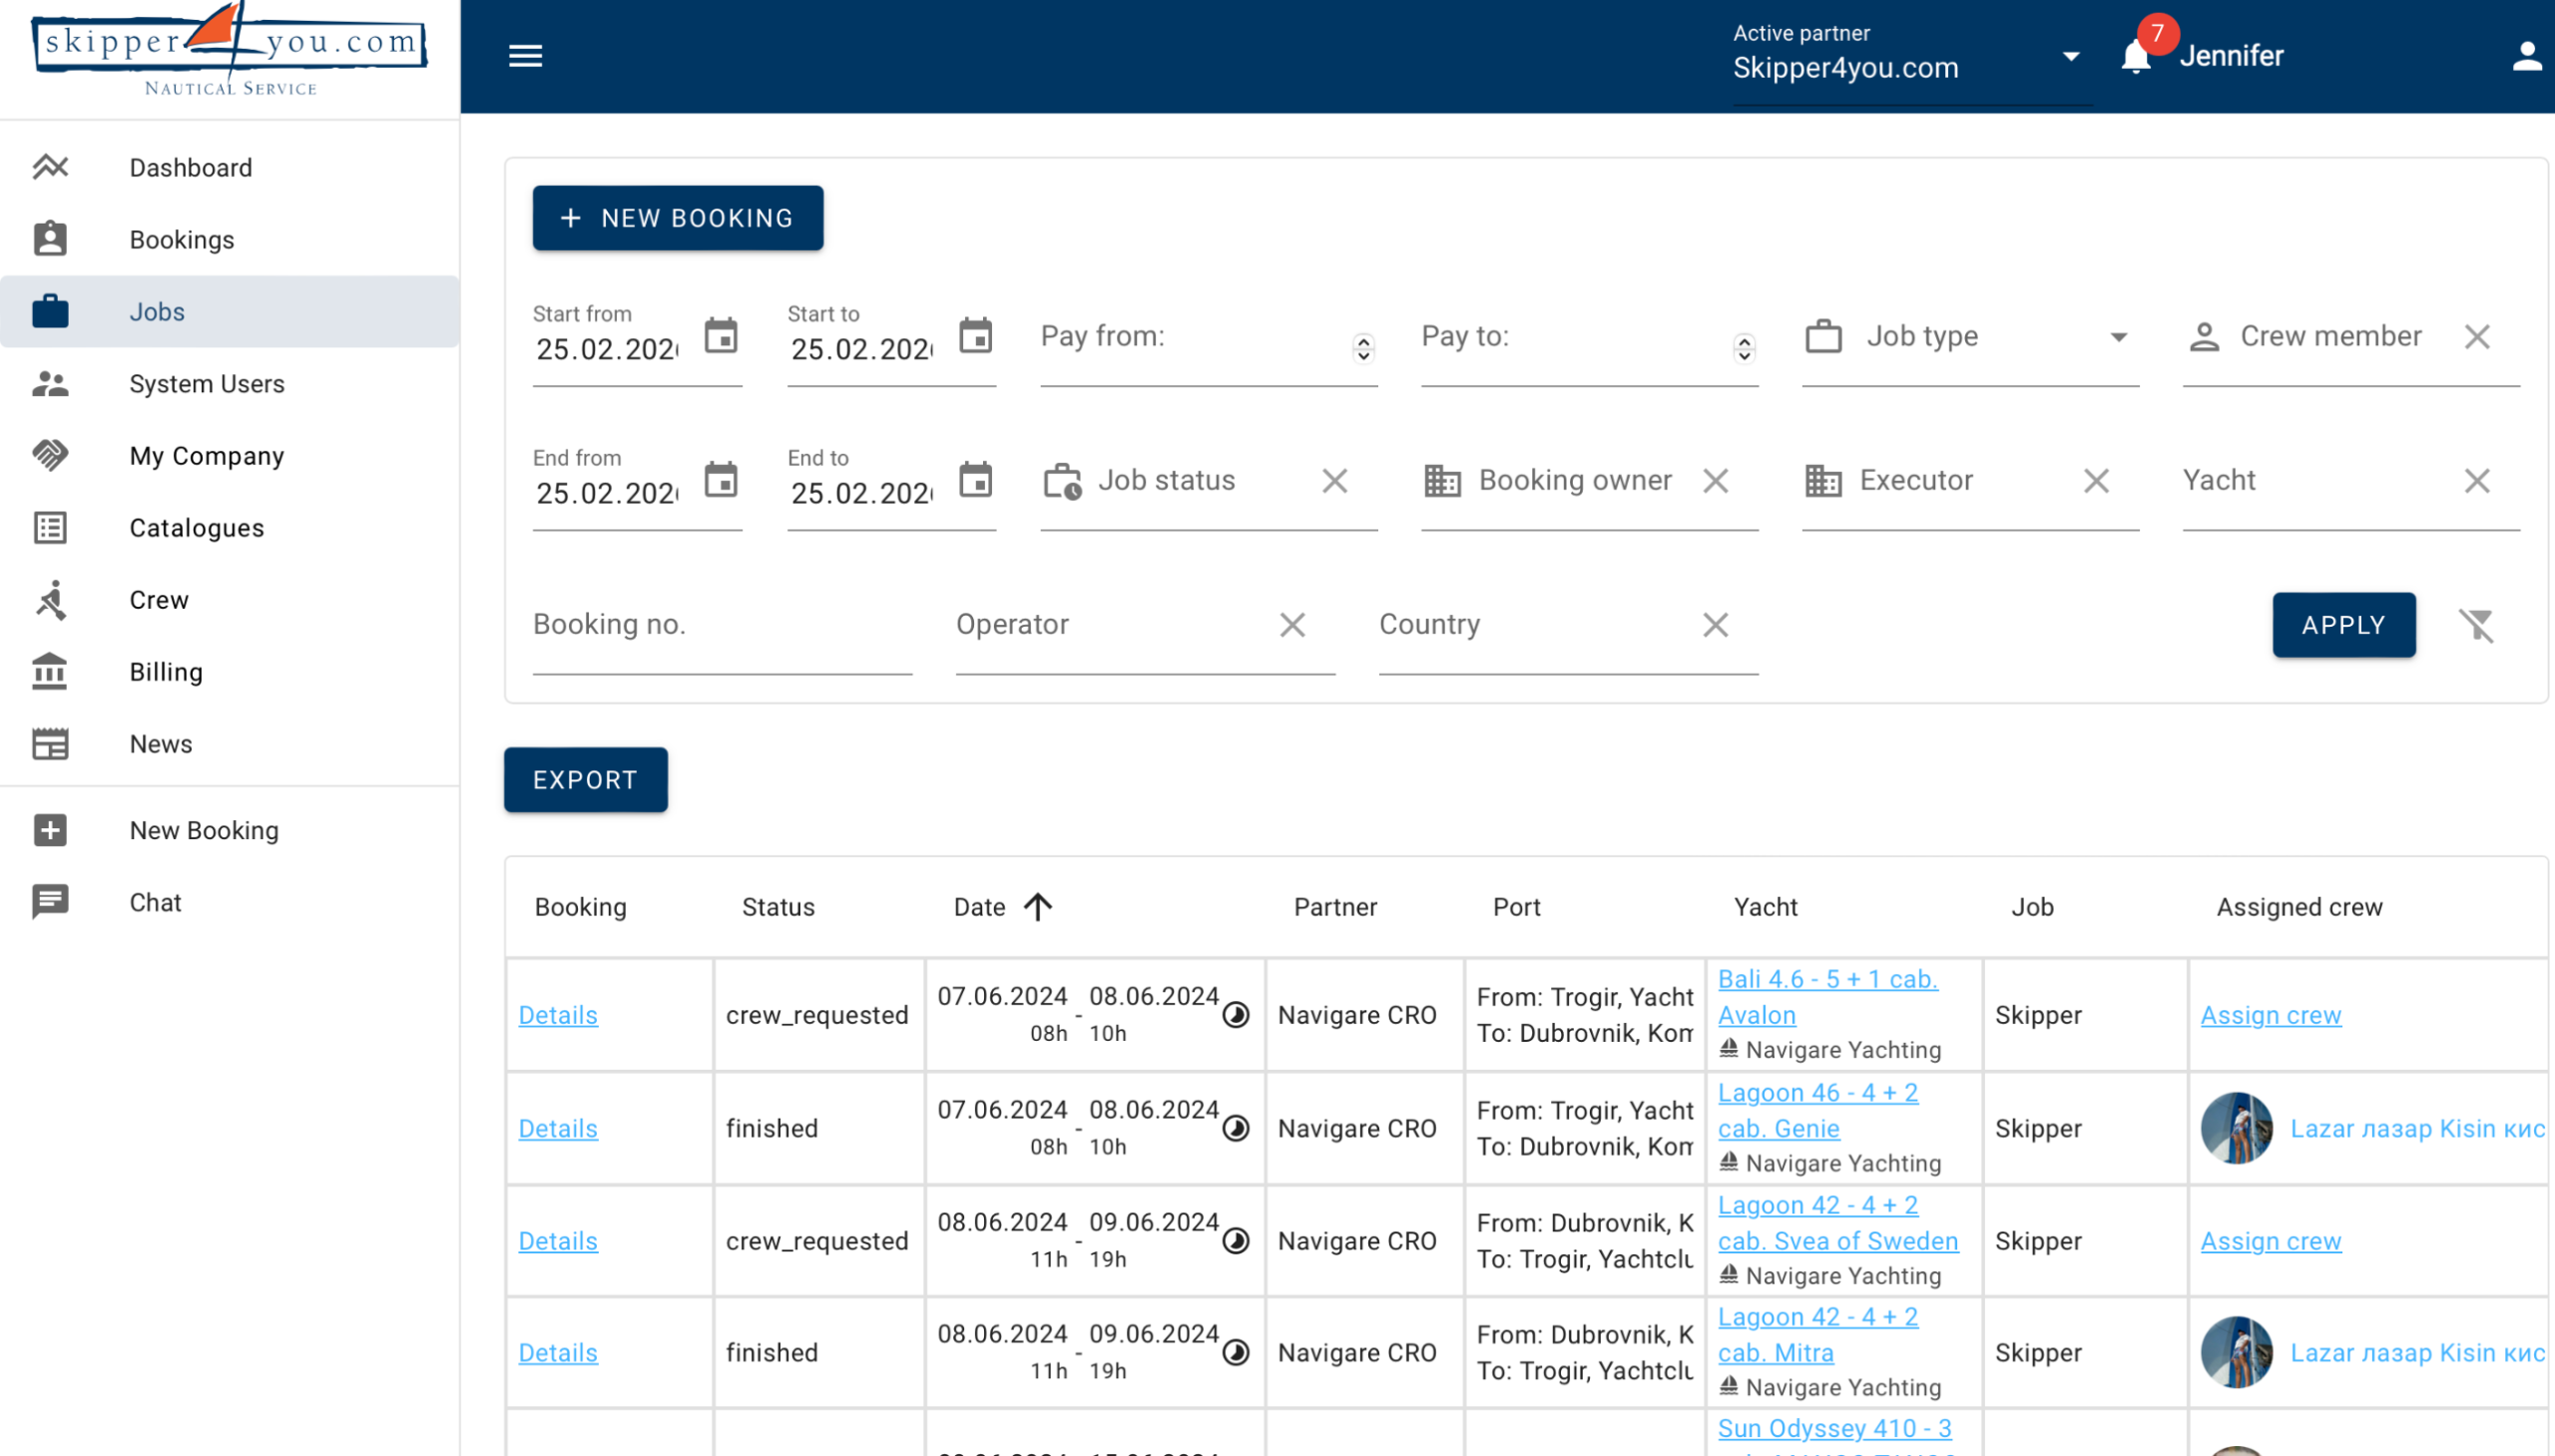Click the Booking no. input field
The image size is (2555, 1456).
click(721, 625)
